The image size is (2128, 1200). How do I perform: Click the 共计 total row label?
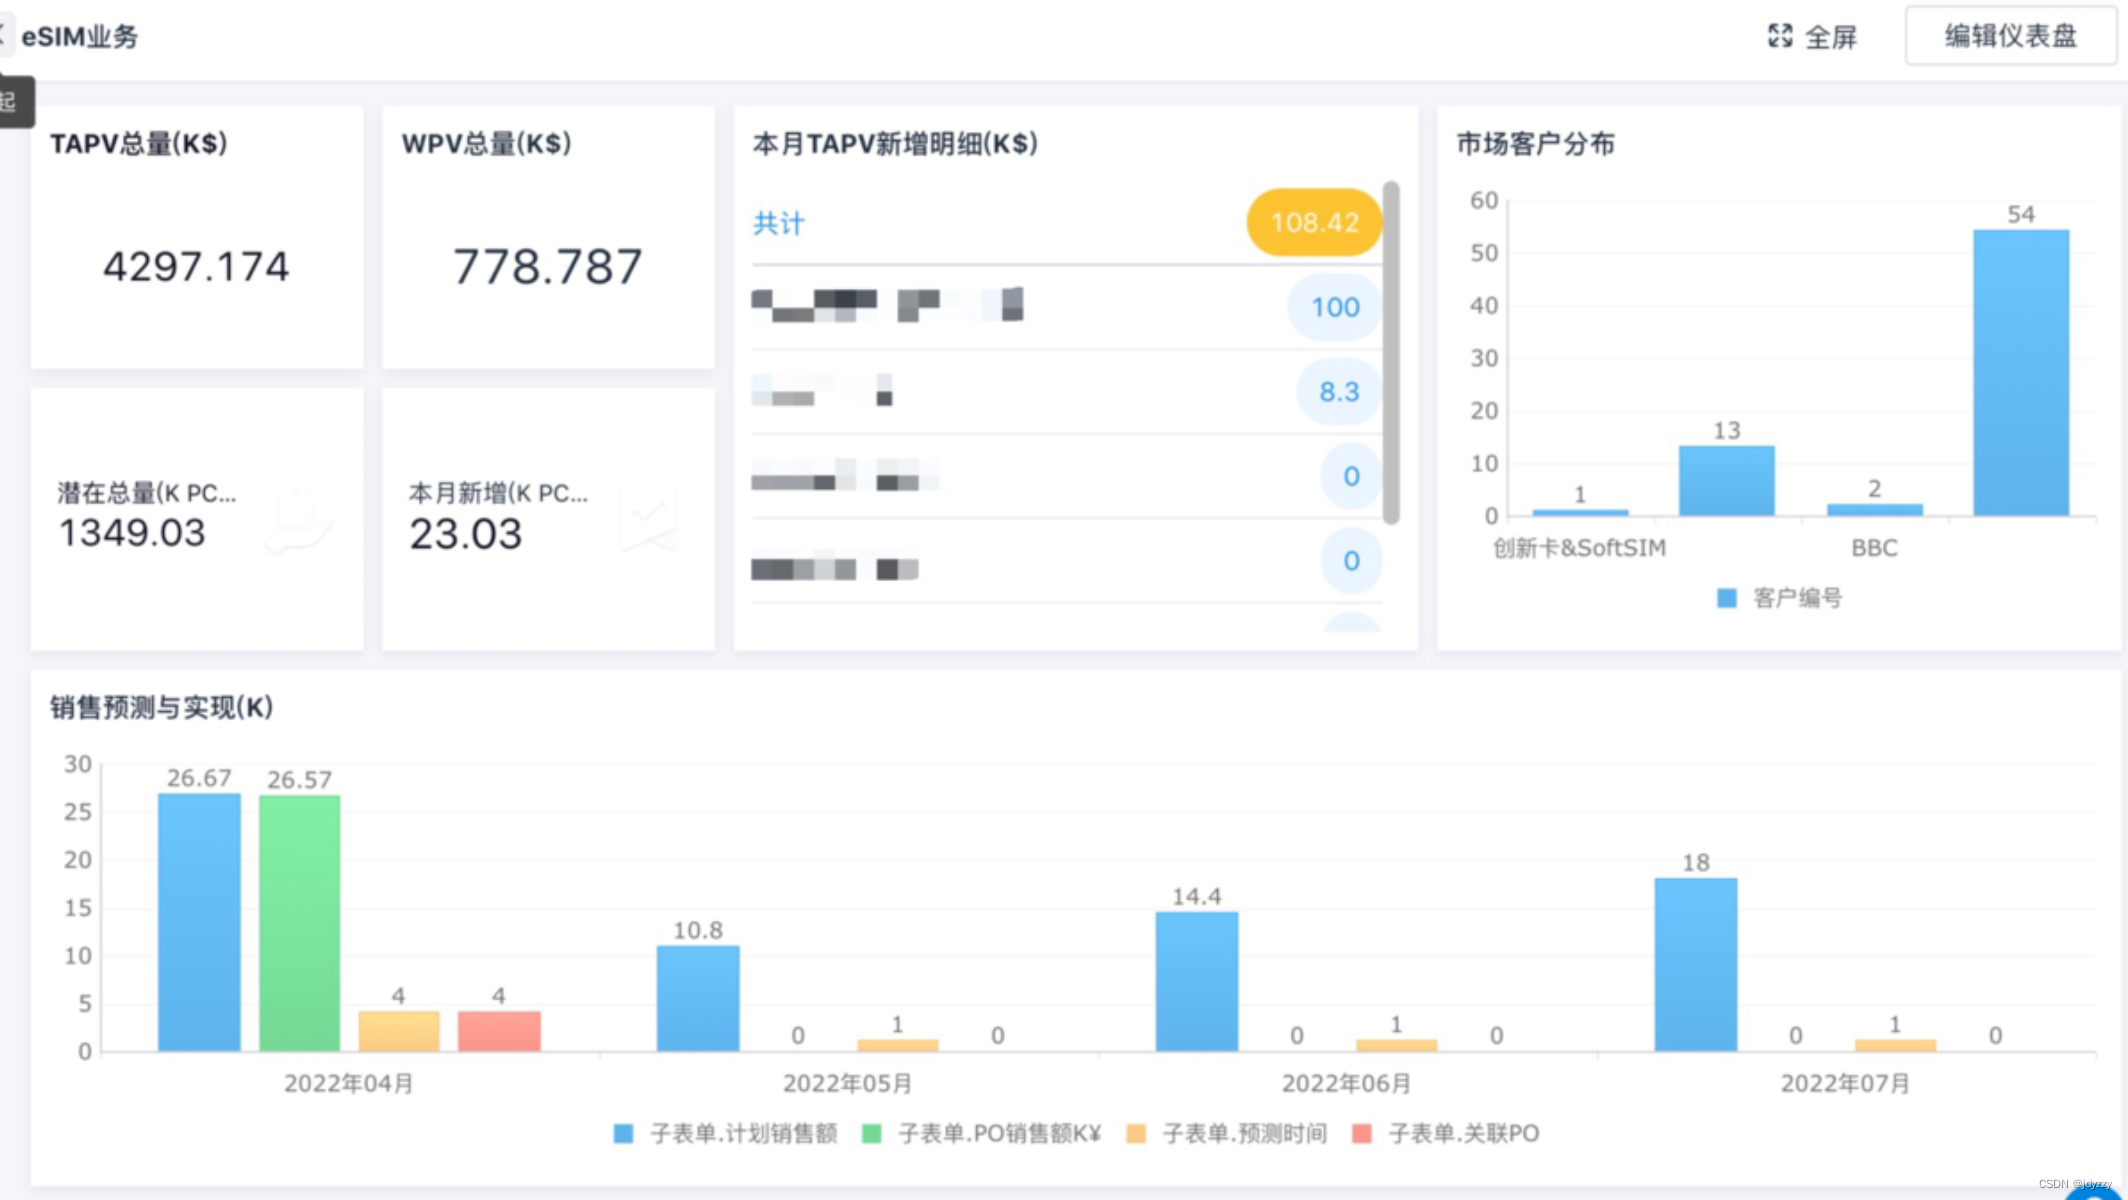(778, 222)
